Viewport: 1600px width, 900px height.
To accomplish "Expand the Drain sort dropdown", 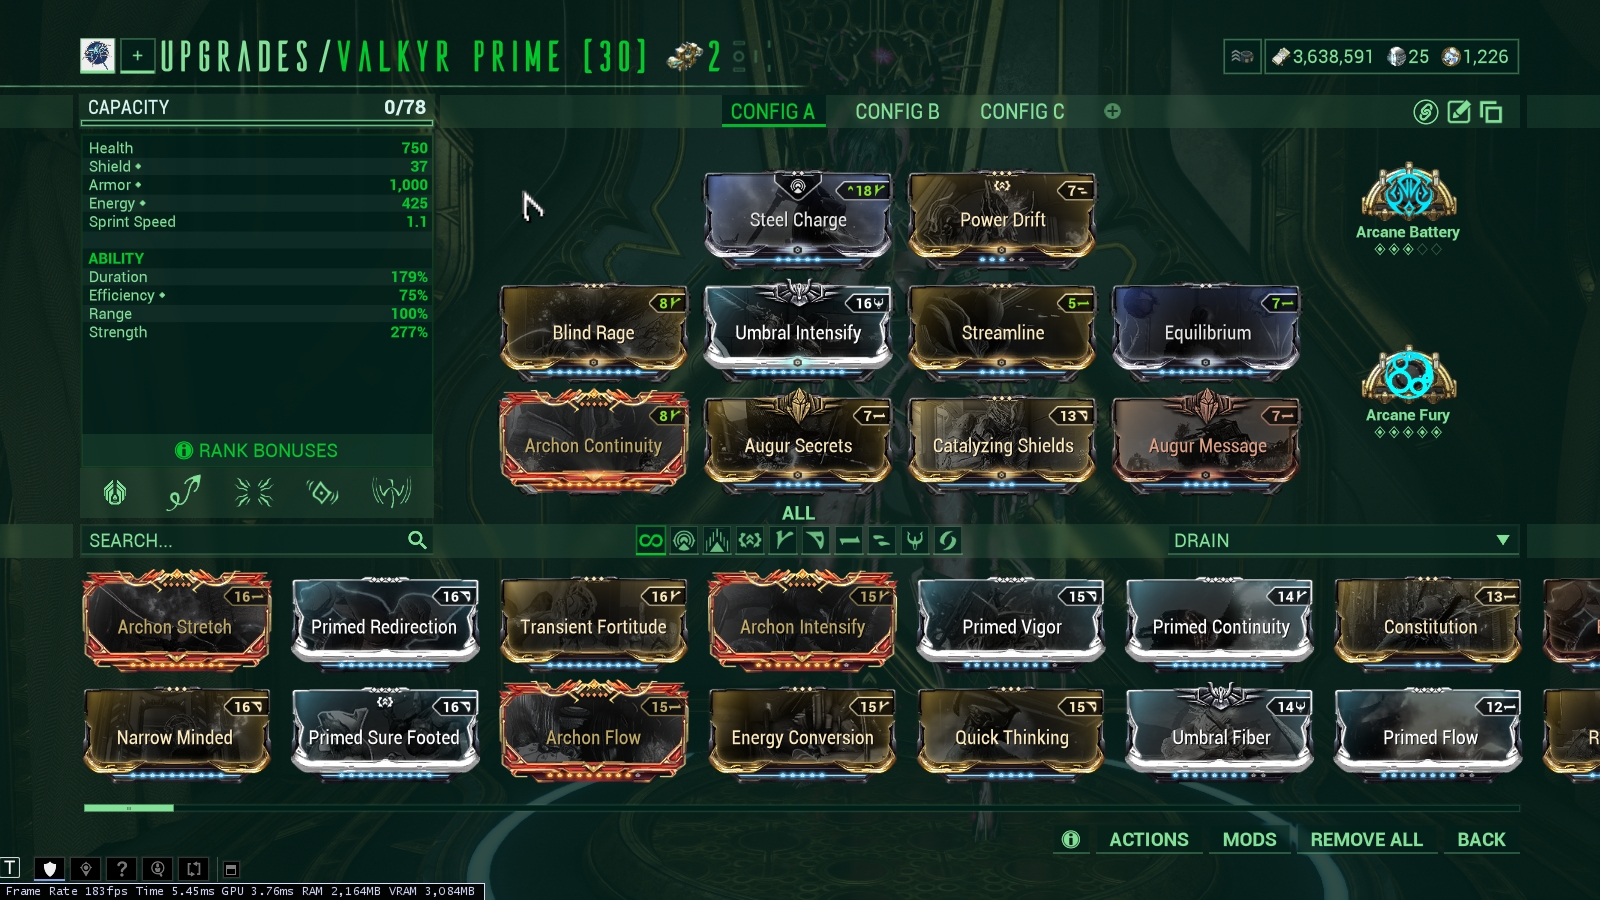I will point(1343,540).
